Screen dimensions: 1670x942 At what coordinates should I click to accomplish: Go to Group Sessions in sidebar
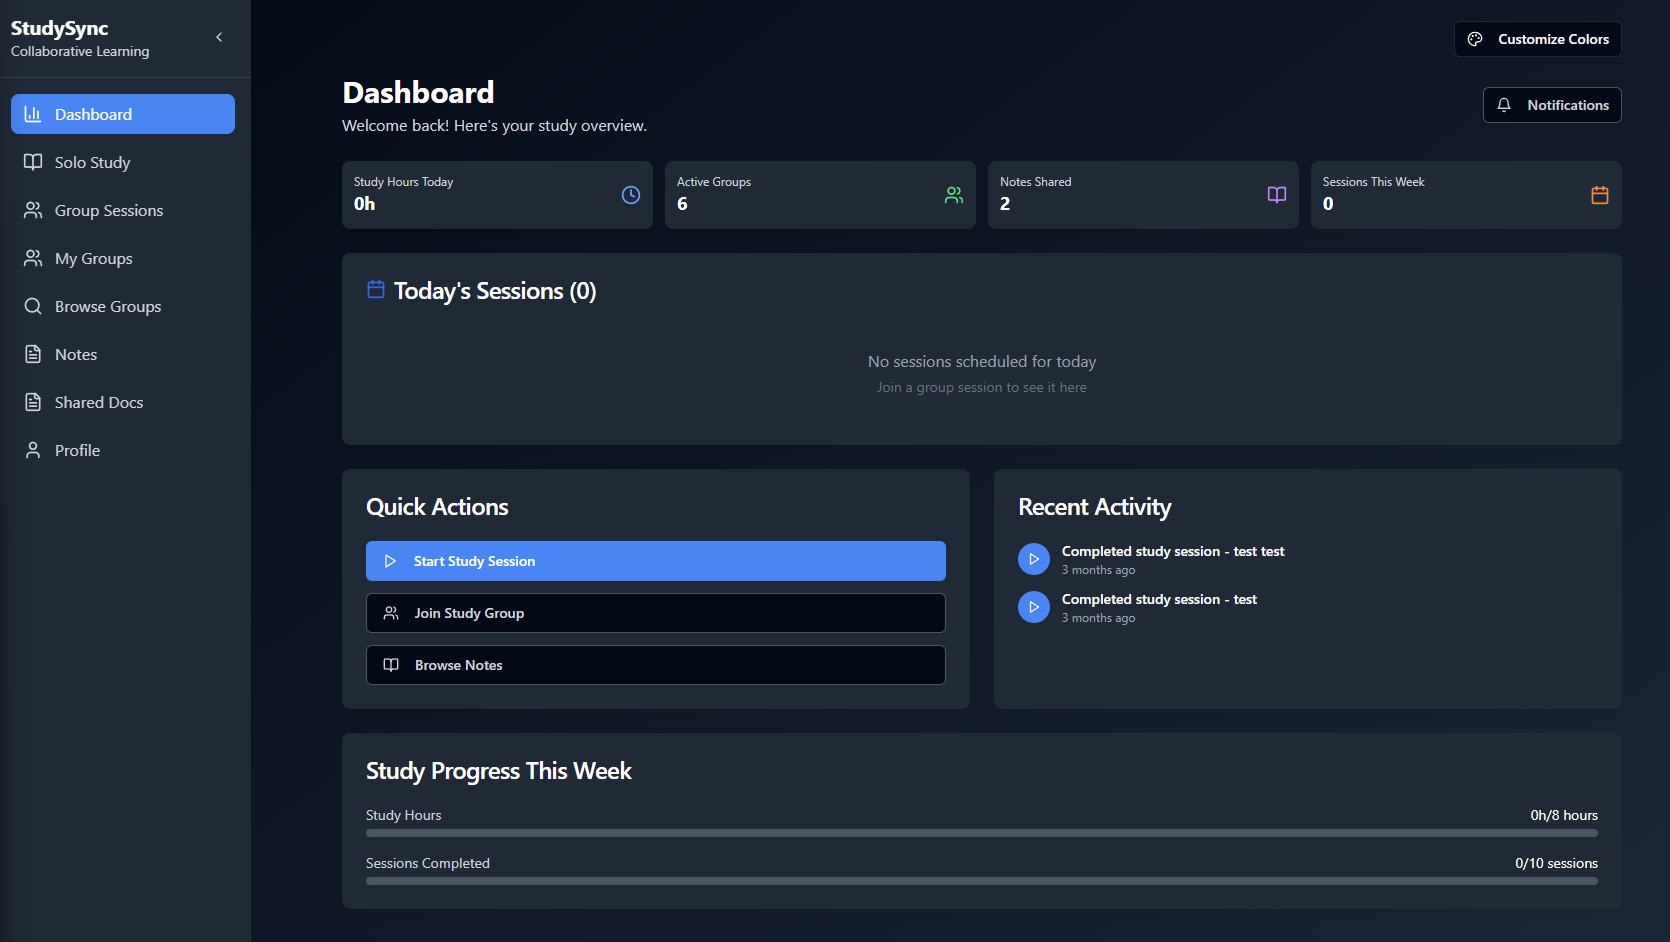pyautogui.click(x=108, y=210)
